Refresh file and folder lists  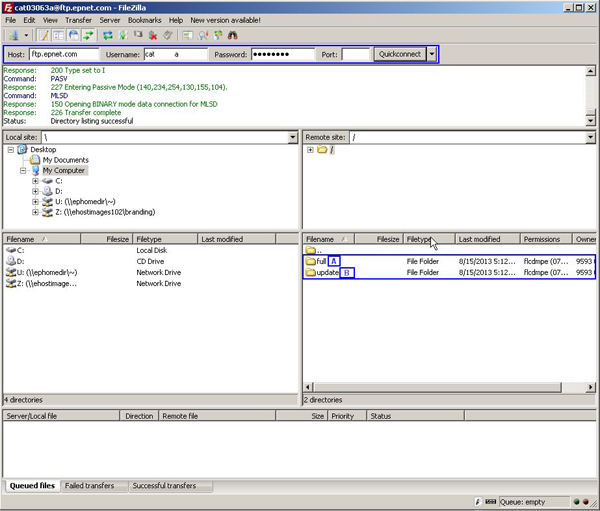108,35
